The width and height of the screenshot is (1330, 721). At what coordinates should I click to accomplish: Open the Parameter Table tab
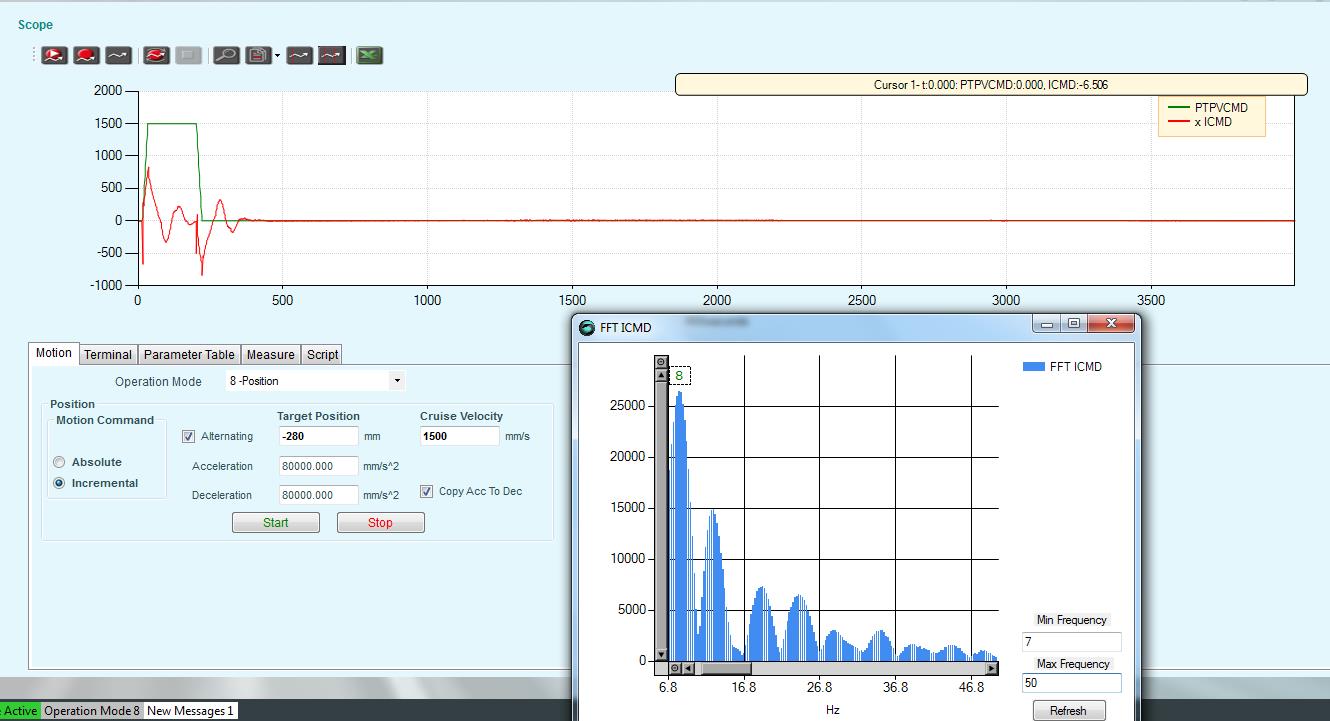coord(189,354)
